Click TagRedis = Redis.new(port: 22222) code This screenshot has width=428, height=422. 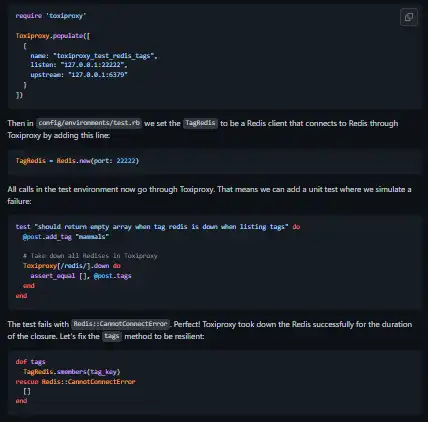[x=77, y=161]
